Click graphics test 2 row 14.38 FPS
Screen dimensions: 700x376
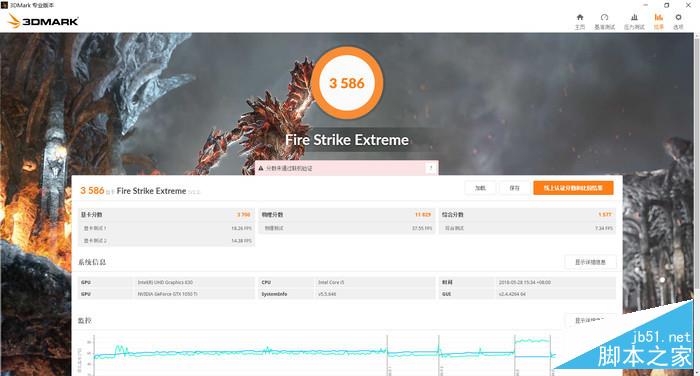click(x=167, y=241)
